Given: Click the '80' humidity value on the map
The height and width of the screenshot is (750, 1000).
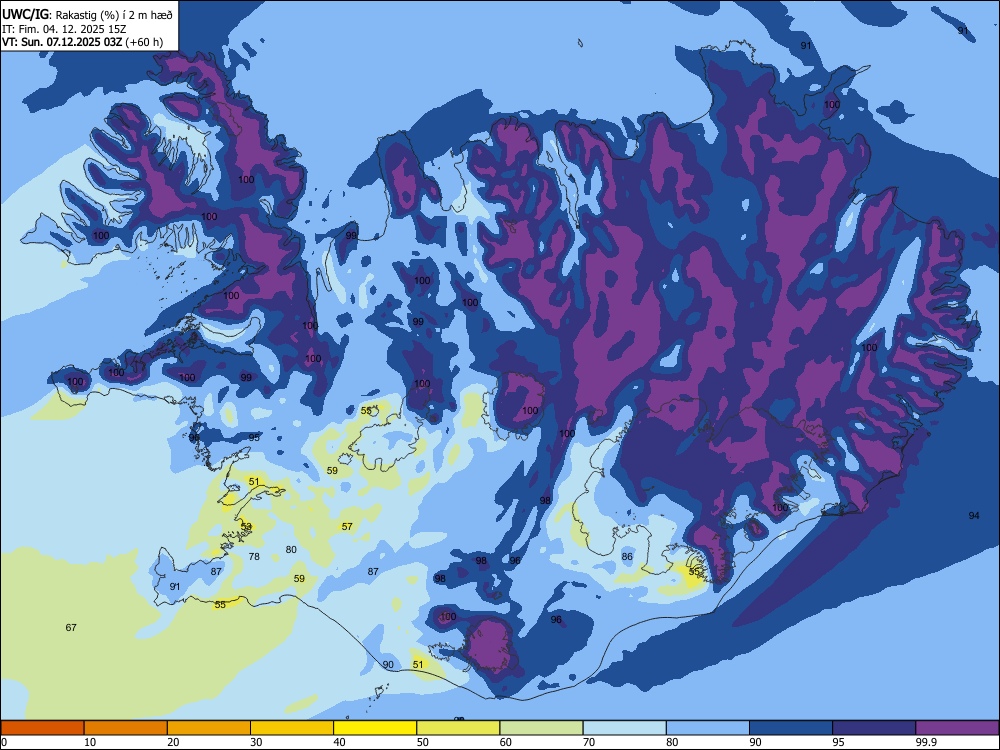Looking at the screenshot, I should tap(291, 549).
